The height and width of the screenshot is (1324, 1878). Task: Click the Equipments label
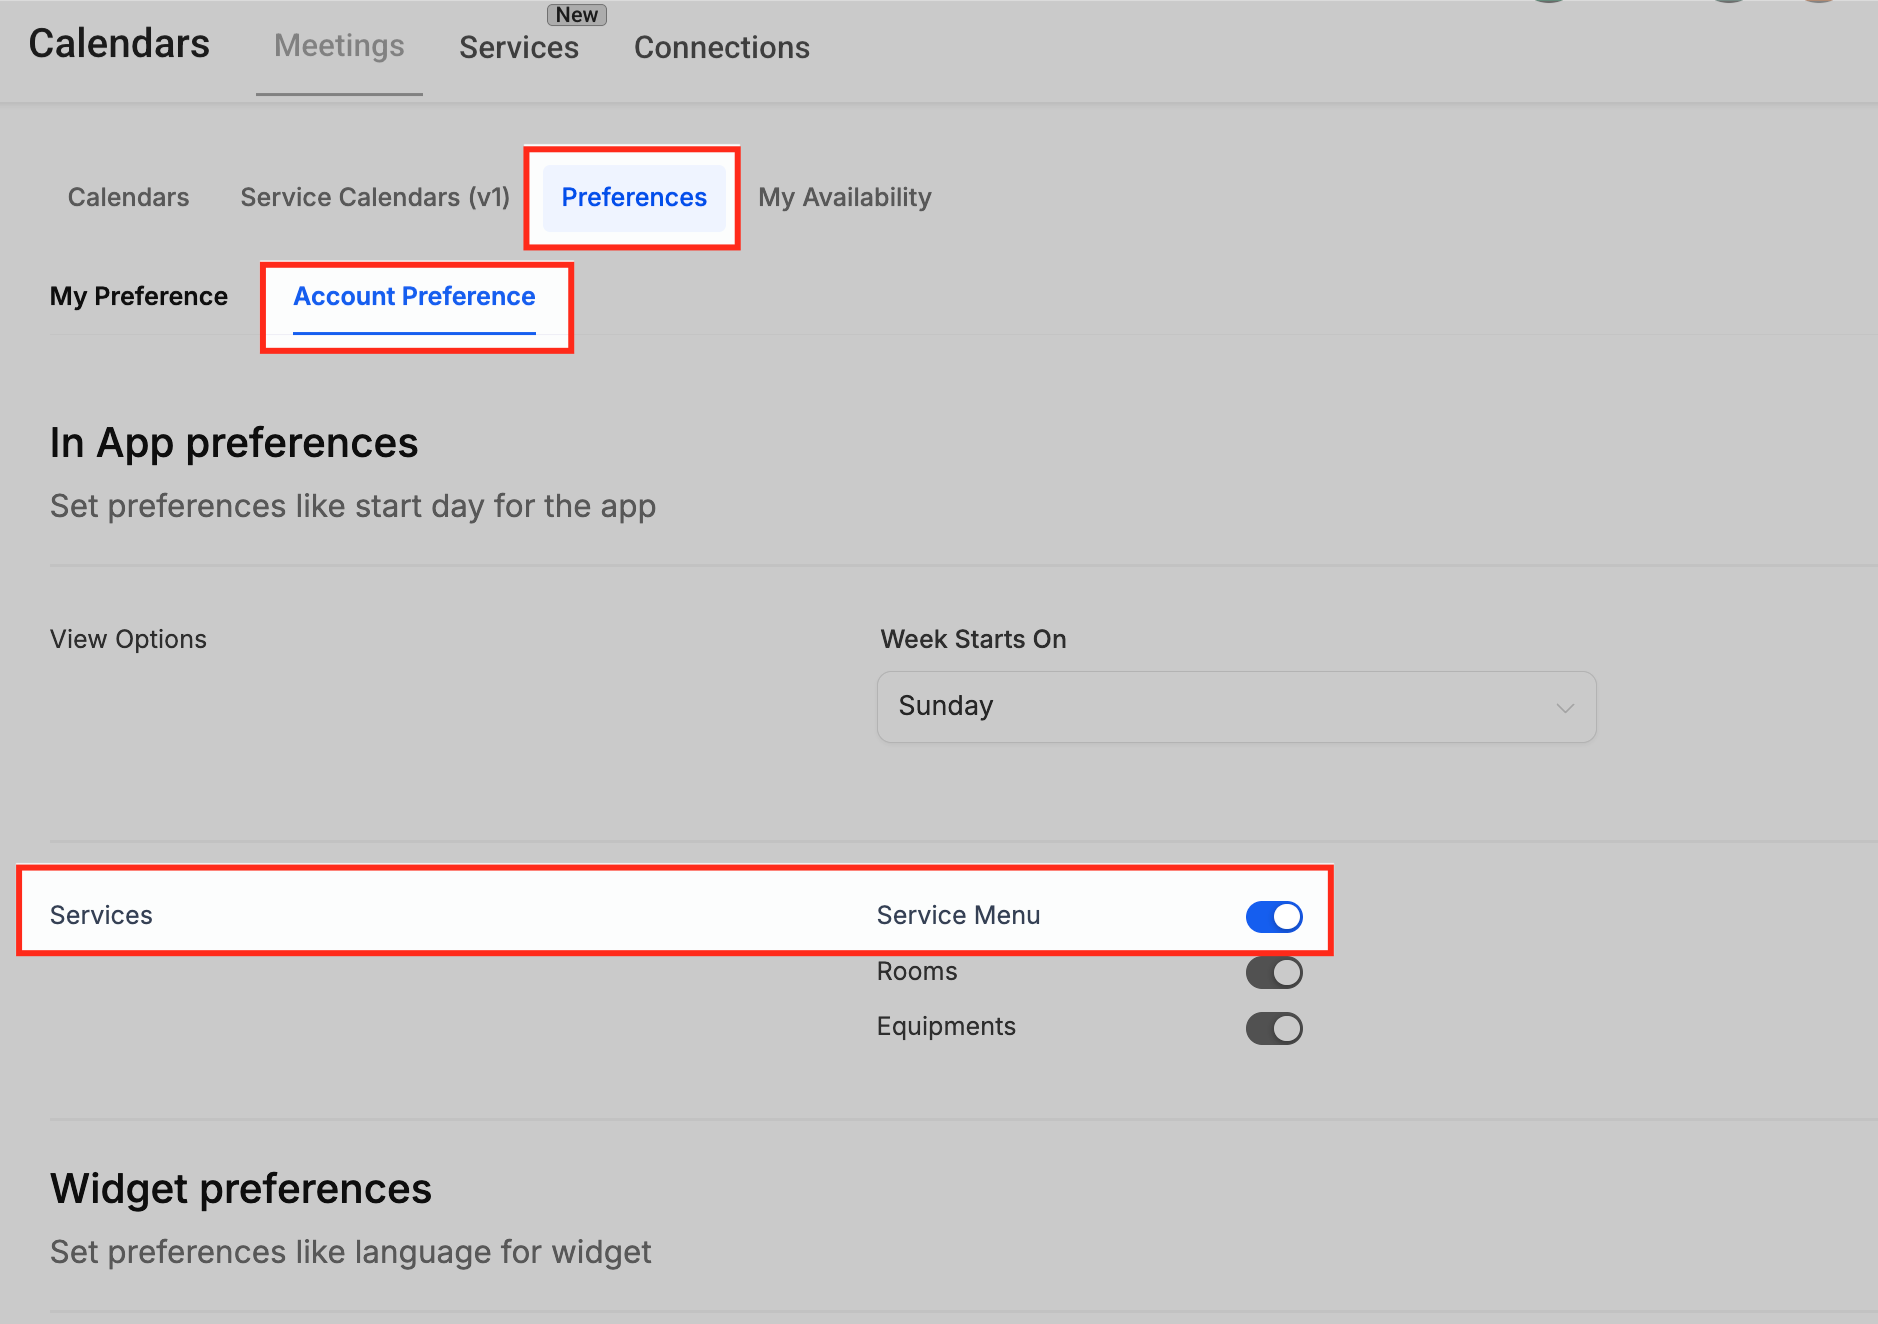coord(946,1027)
